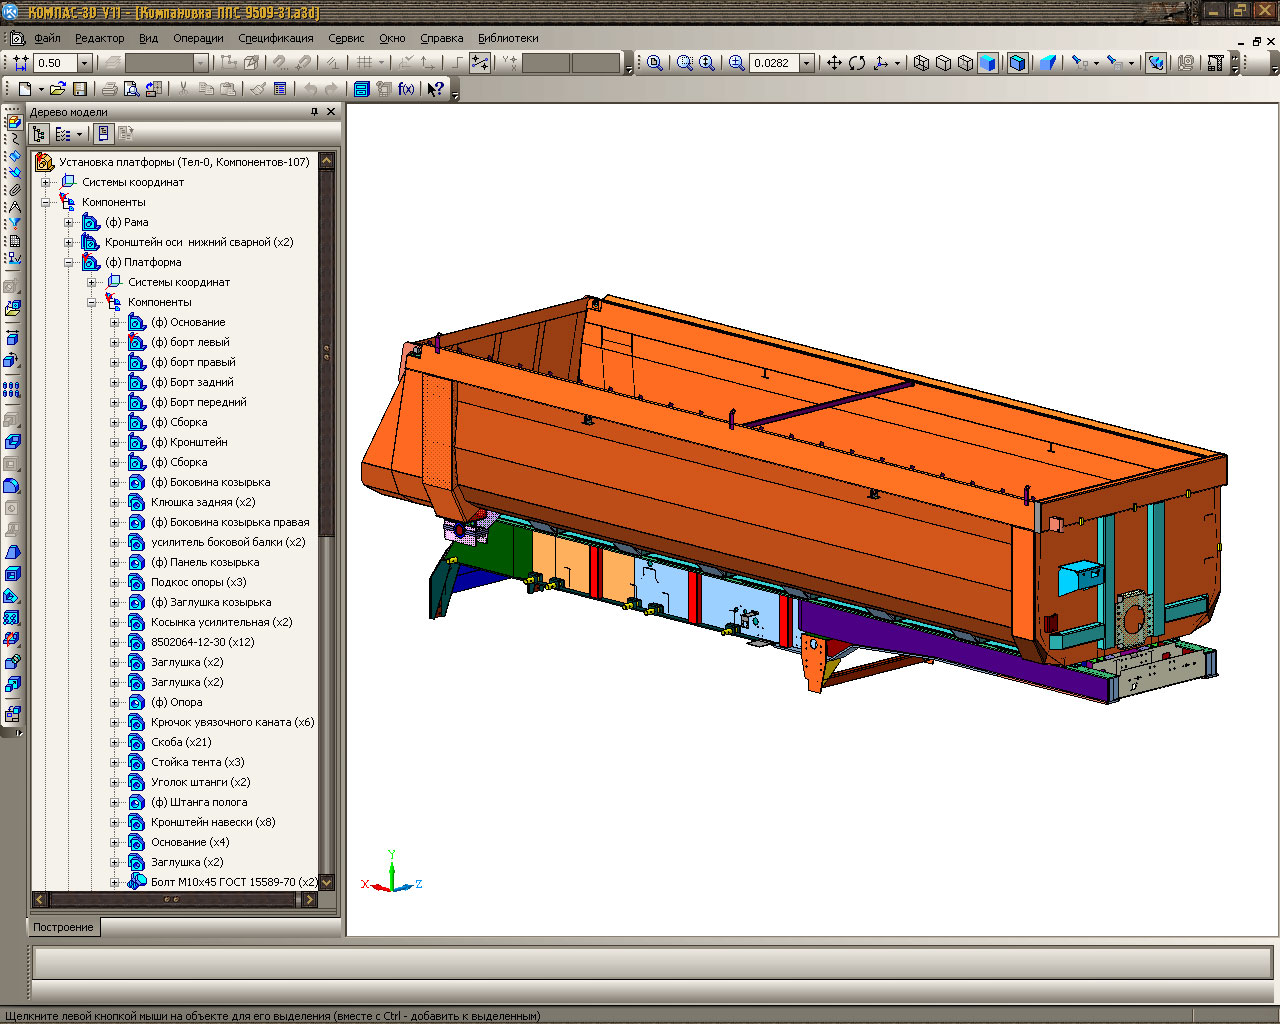This screenshot has height=1024, width=1280.
Task: Click the Open file folder icon
Action: [57, 89]
